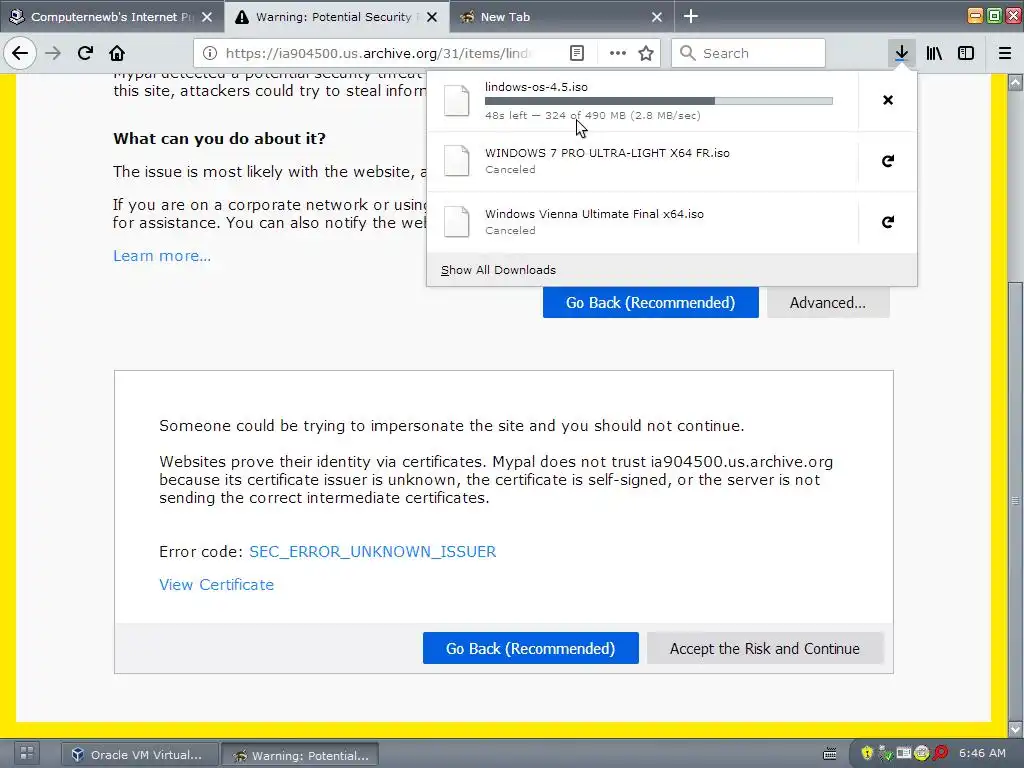
Task: Click the Downloads toolbar arrow
Action: click(901, 53)
